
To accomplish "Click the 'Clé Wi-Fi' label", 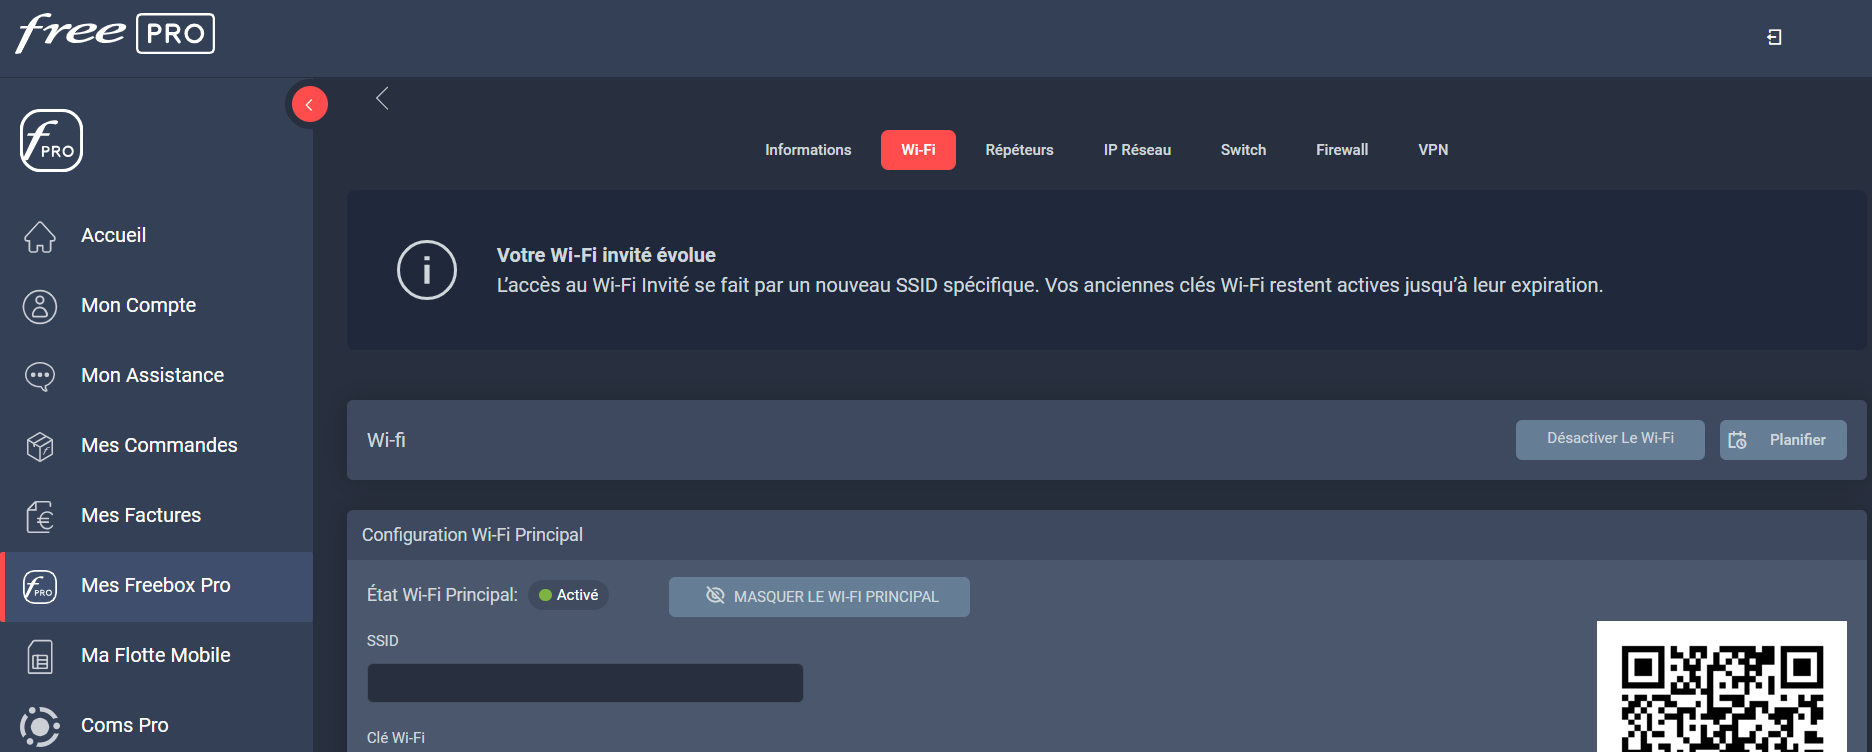I will pyautogui.click(x=396, y=738).
